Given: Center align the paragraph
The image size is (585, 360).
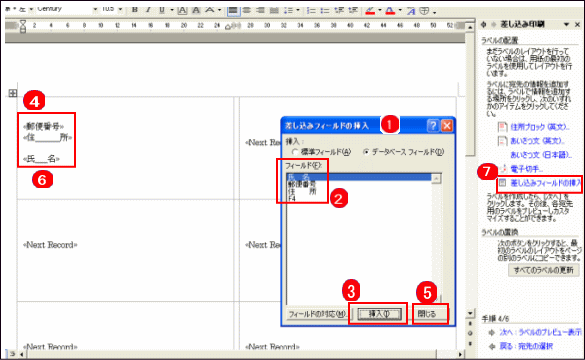Looking at the screenshot, I should click(247, 10).
